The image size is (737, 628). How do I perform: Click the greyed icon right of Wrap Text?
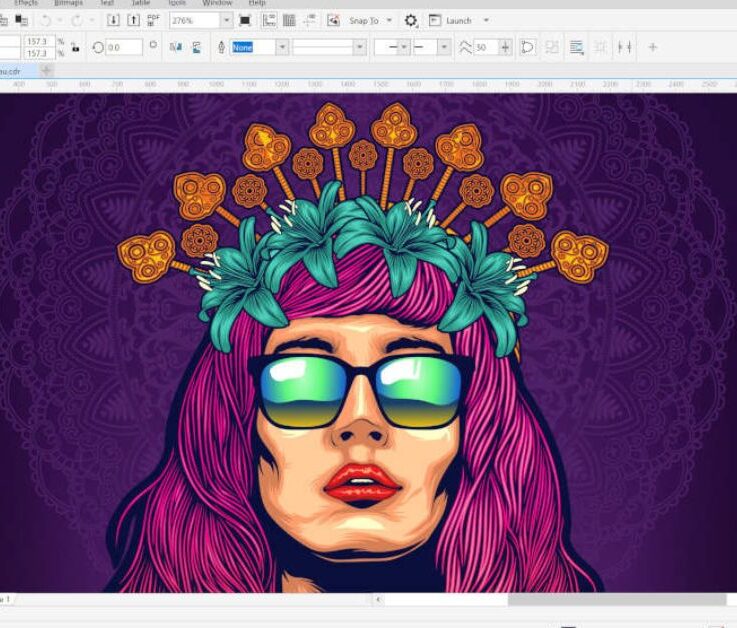pyautogui.click(x=600, y=47)
